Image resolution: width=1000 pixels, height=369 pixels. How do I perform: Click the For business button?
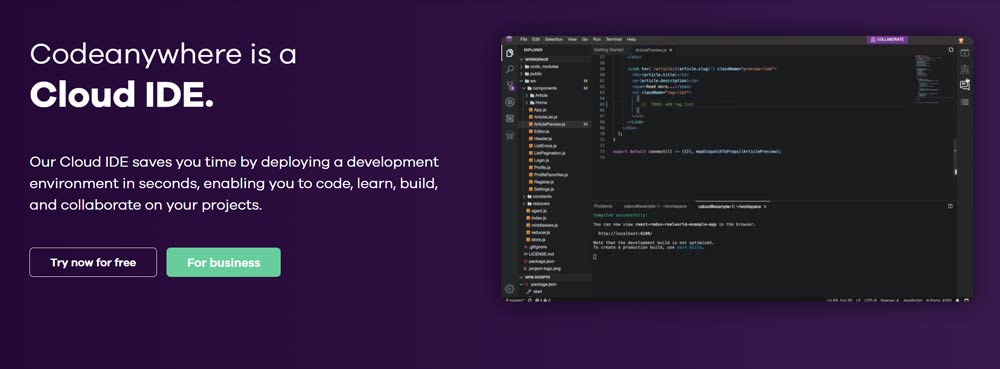[223, 262]
